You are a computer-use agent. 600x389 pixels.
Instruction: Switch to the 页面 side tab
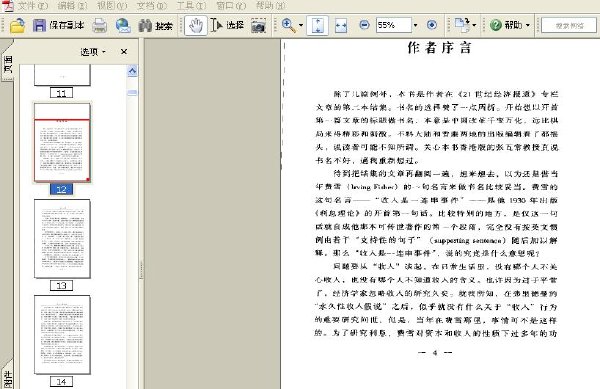click(8, 64)
